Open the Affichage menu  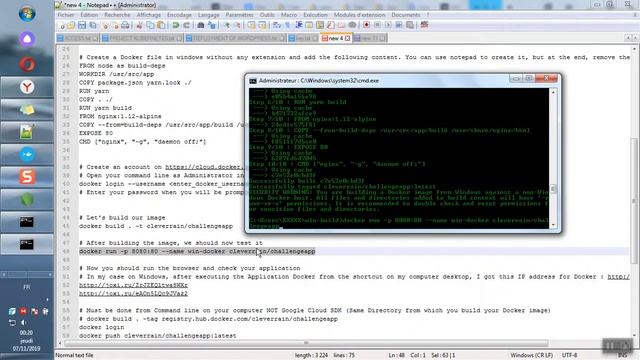tap(149, 15)
